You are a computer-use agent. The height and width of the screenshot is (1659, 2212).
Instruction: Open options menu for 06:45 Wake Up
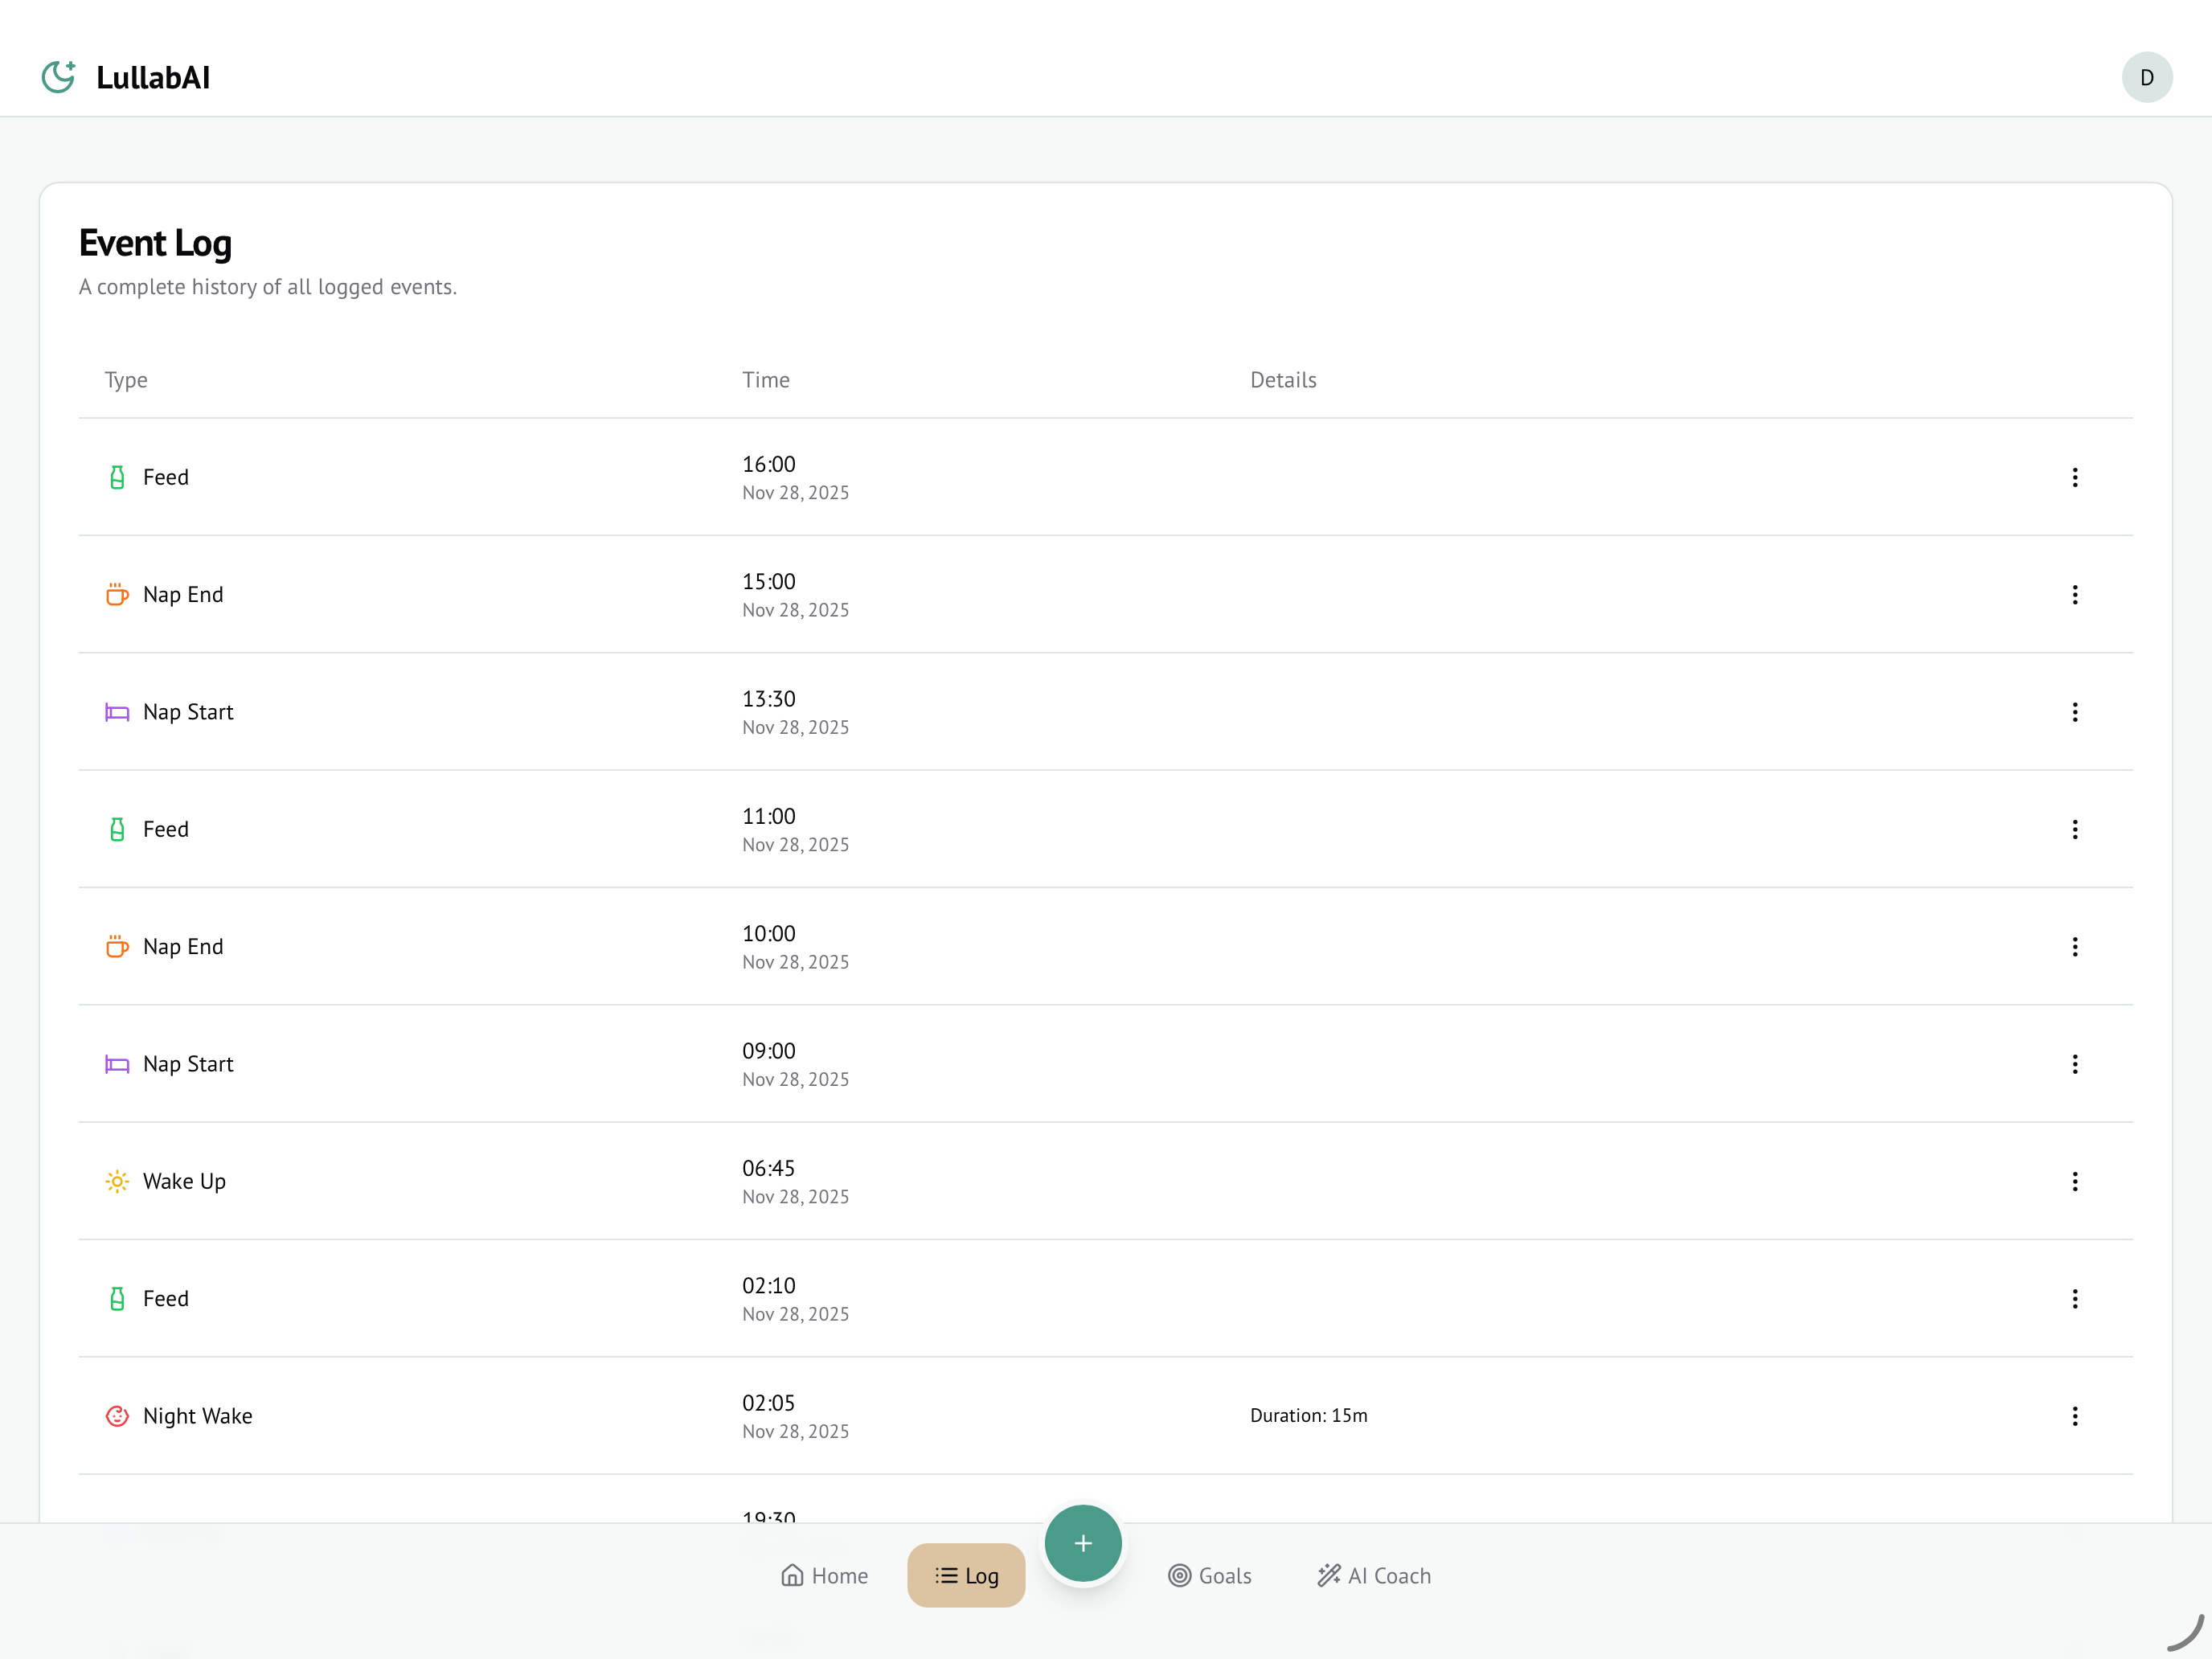[2074, 1181]
